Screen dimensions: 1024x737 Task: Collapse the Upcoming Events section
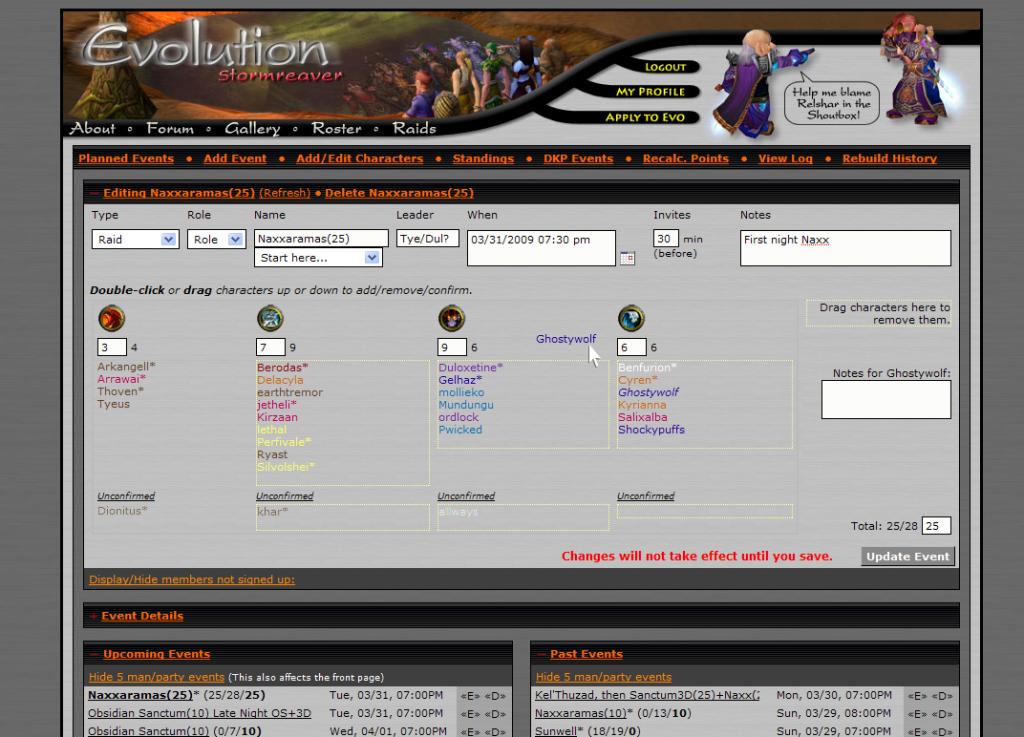tap(94, 655)
